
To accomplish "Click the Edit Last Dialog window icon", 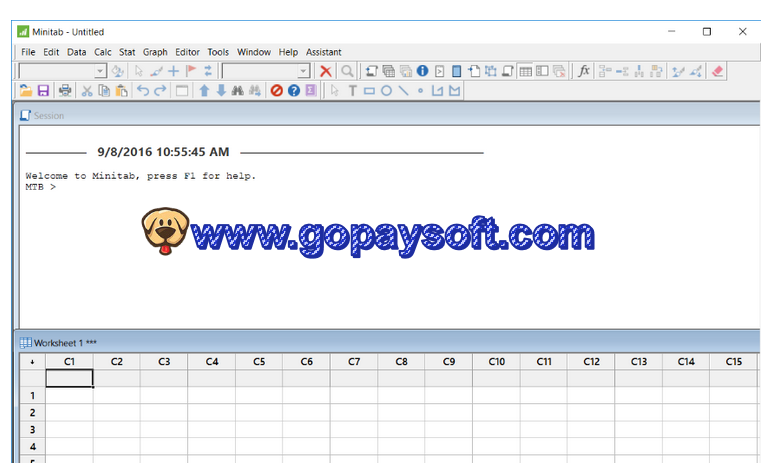I will pyautogui.click(x=182, y=90).
